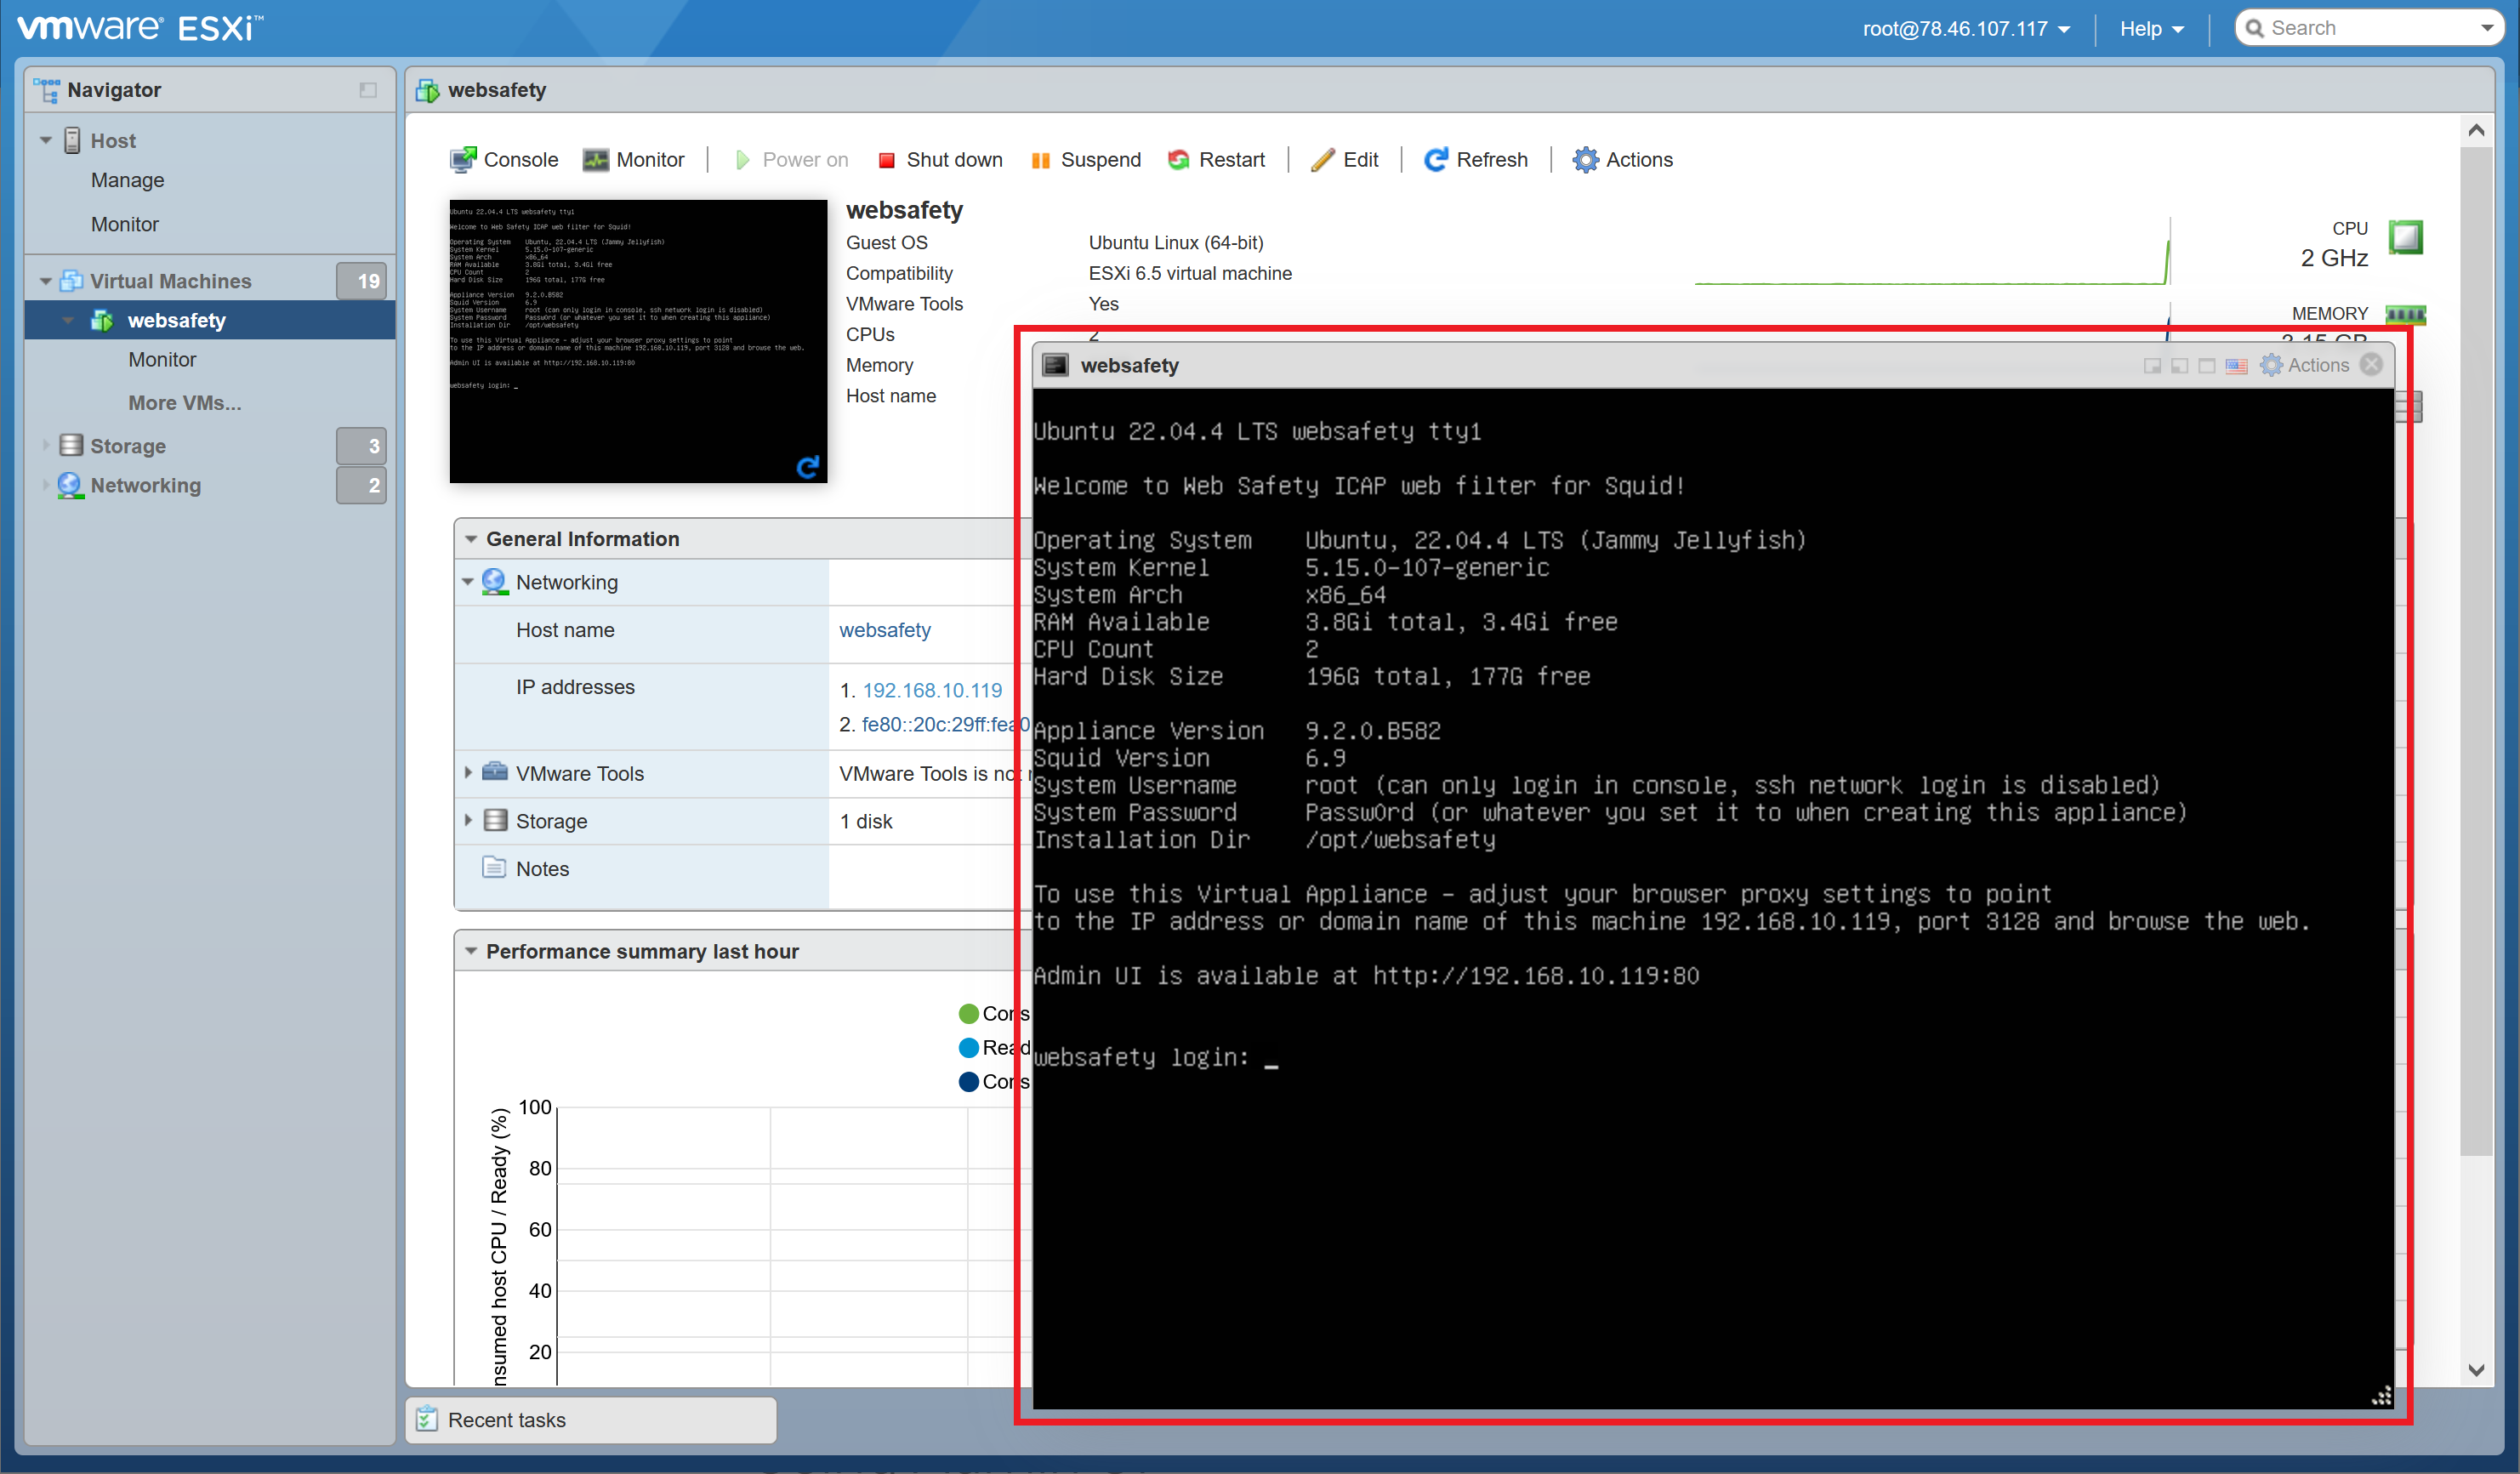Viewport: 2520px width, 1474px height.
Task: Click console window title icon
Action: pos(1055,365)
